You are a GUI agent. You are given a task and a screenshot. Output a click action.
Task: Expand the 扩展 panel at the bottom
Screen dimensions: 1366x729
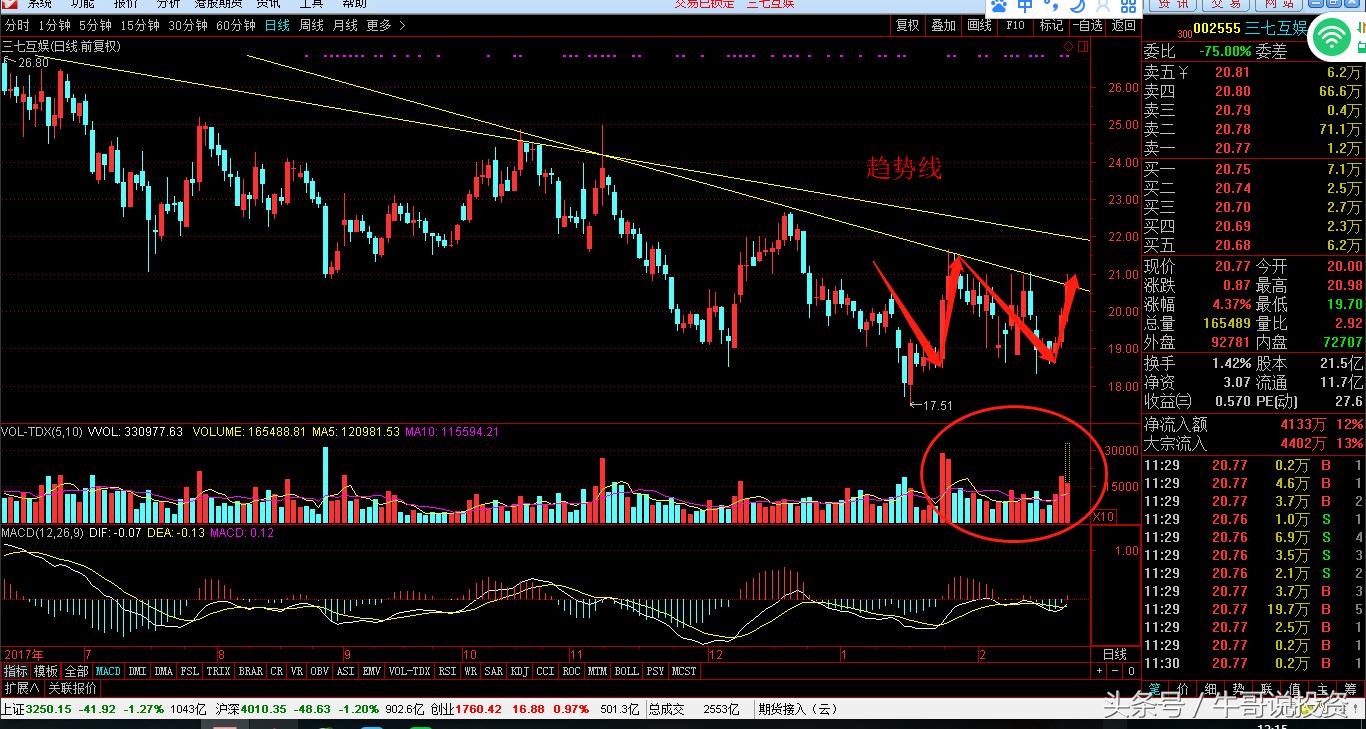click(x=21, y=688)
